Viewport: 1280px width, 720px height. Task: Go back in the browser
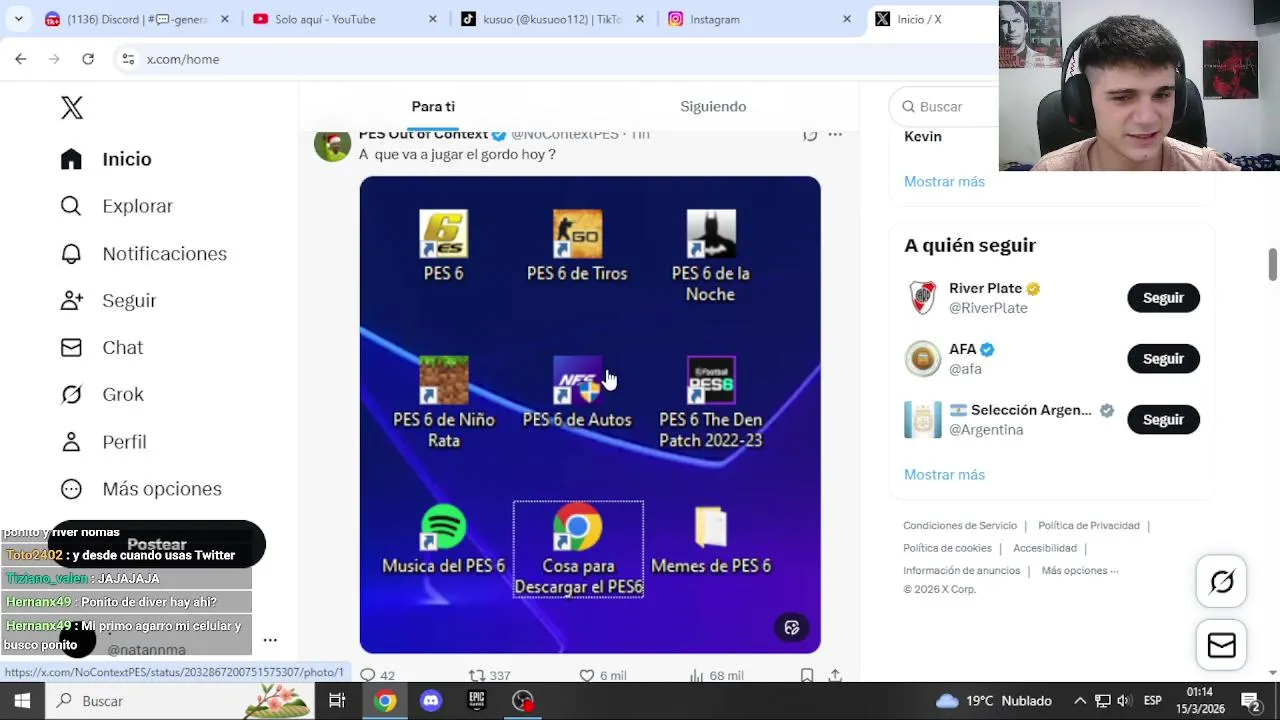point(21,59)
